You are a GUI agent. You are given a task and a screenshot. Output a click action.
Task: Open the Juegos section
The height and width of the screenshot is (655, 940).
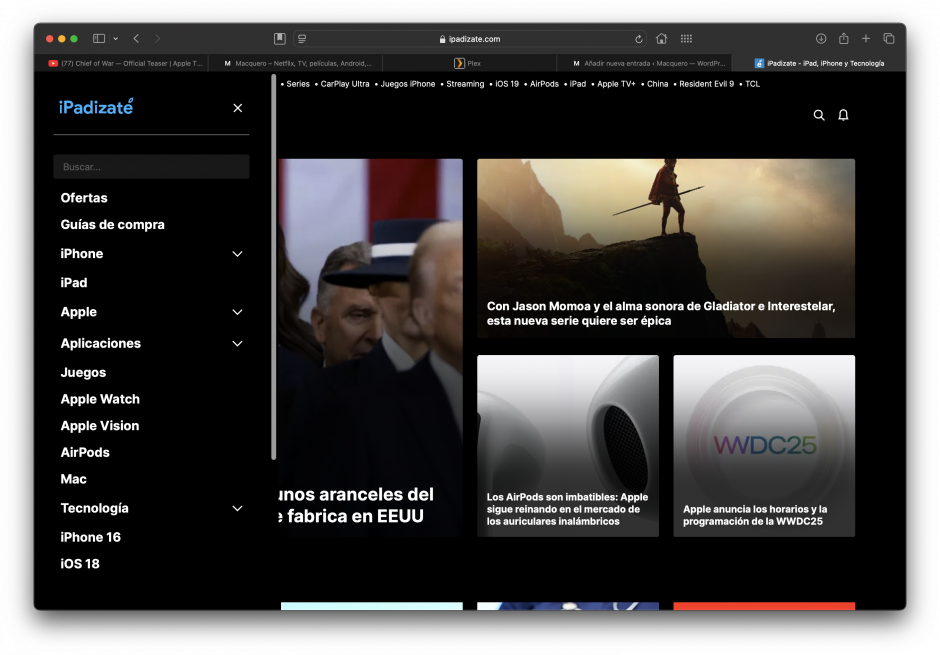point(83,372)
